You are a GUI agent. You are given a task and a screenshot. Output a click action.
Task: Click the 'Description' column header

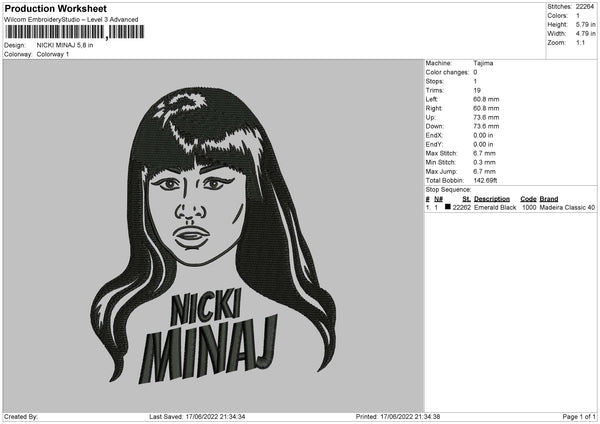pyautogui.click(x=492, y=199)
